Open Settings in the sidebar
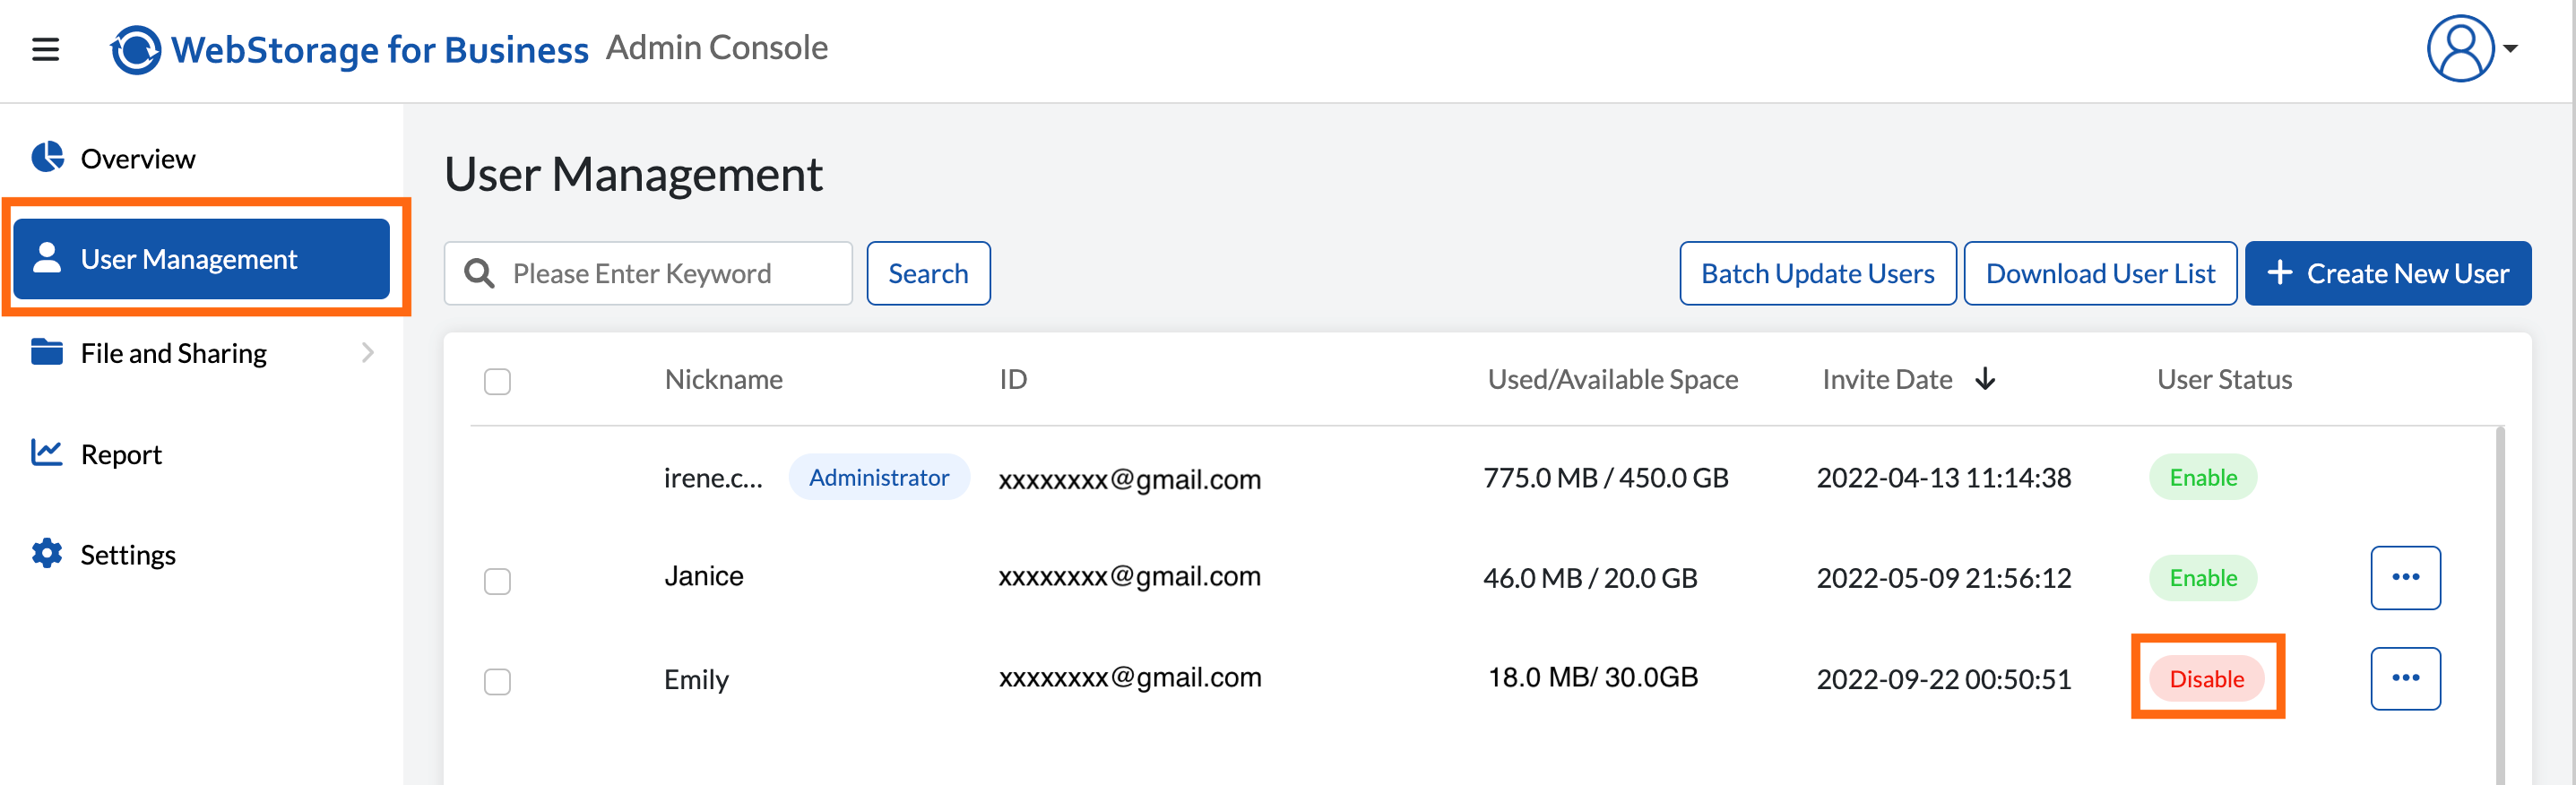This screenshot has height=785, width=2576. tap(128, 555)
